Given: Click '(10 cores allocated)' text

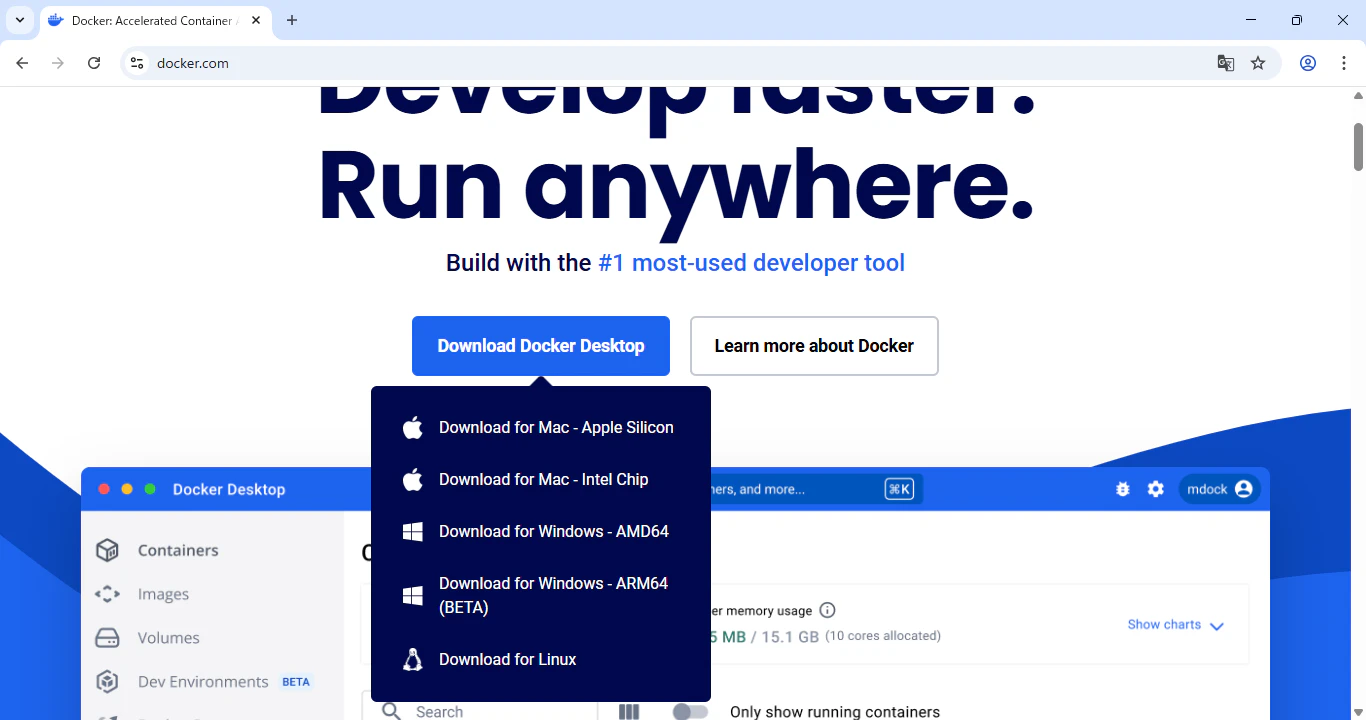Looking at the screenshot, I should pyautogui.click(x=883, y=636).
